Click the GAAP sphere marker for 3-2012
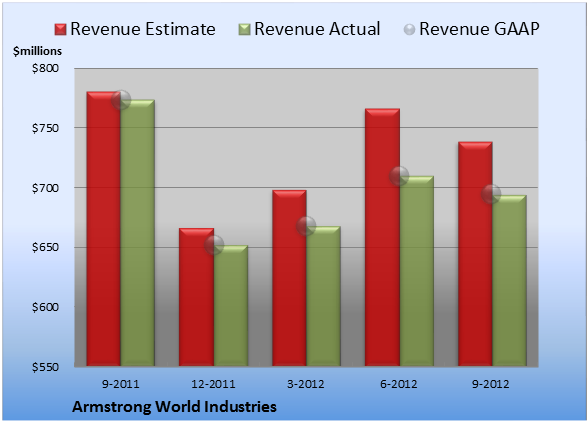 pos(306,226)
